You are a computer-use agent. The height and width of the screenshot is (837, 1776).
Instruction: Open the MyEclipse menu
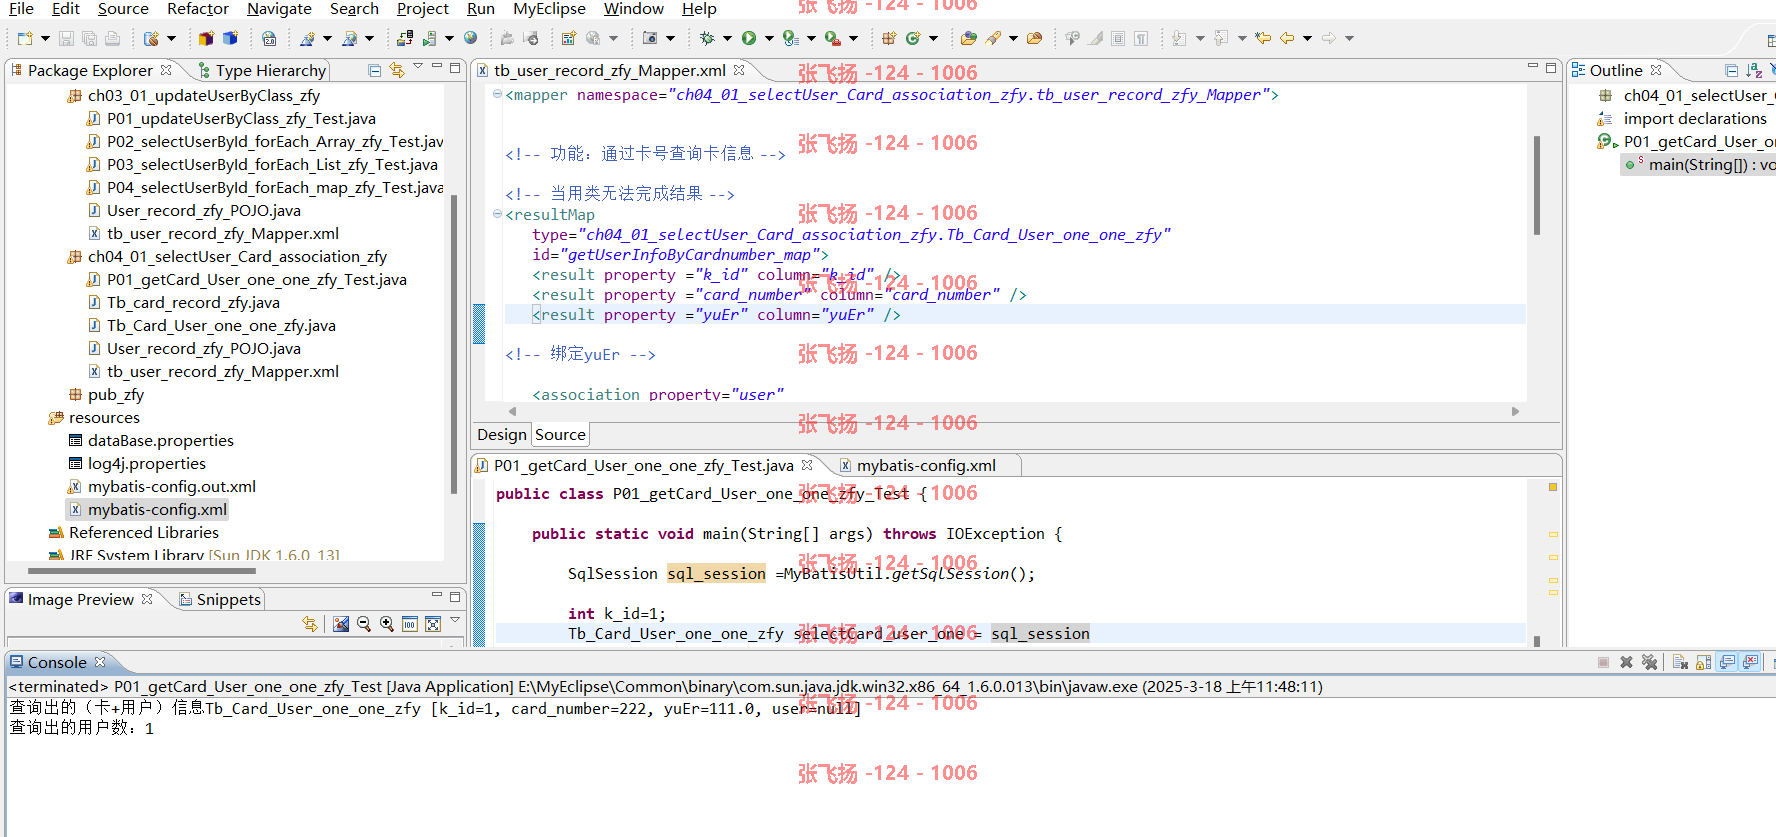click(x=549, y=9)
